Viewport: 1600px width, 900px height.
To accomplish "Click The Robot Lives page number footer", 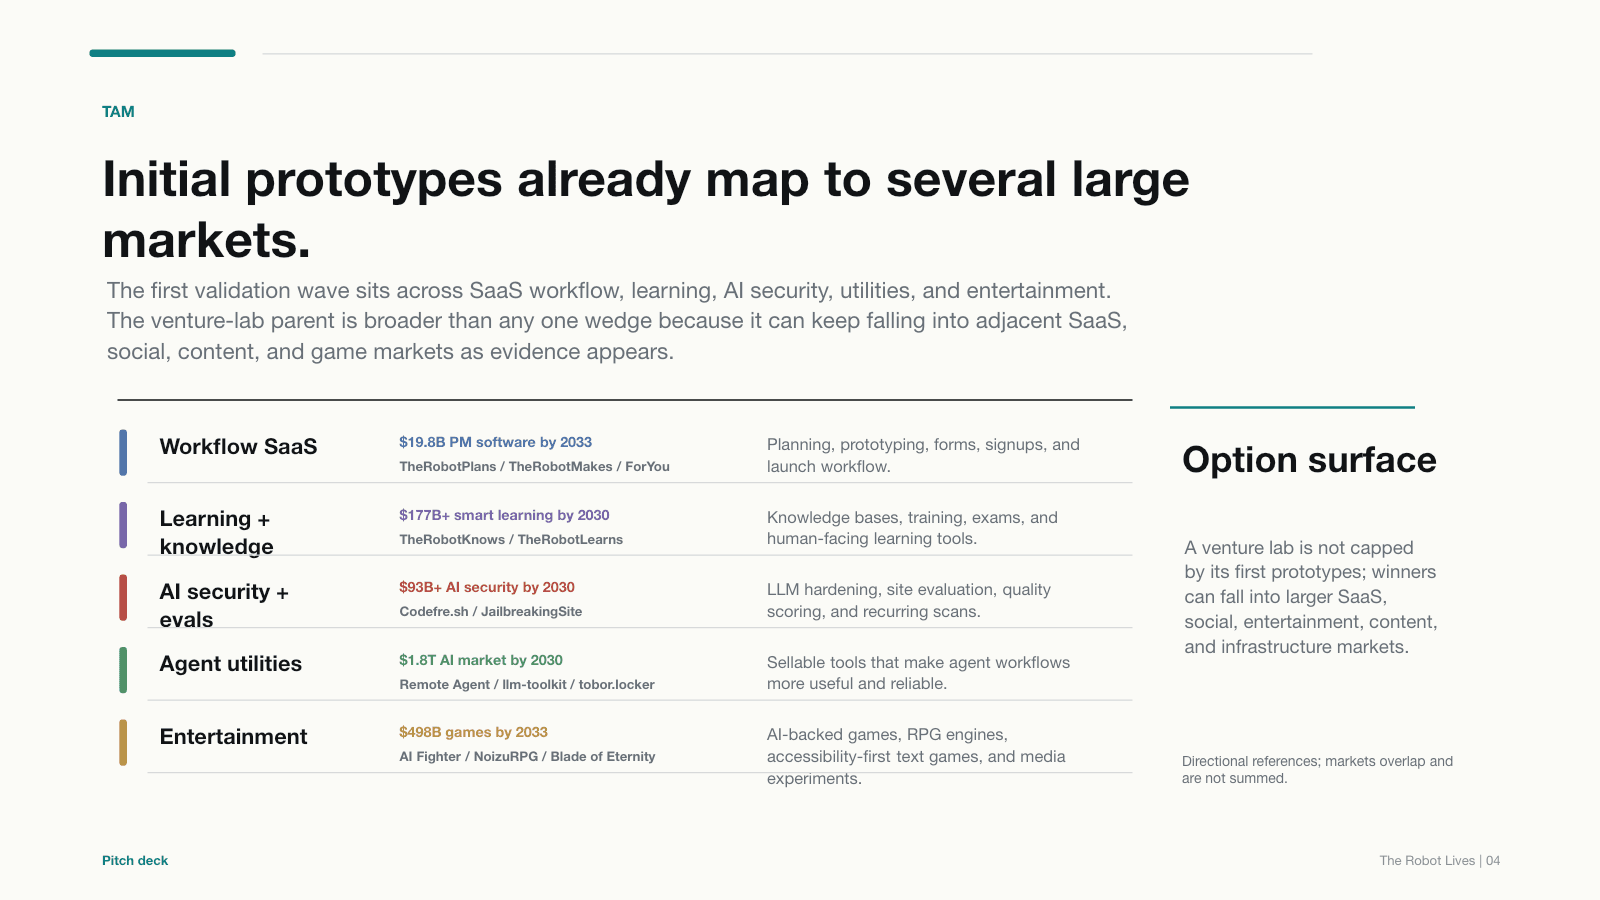I will 1439,860.
